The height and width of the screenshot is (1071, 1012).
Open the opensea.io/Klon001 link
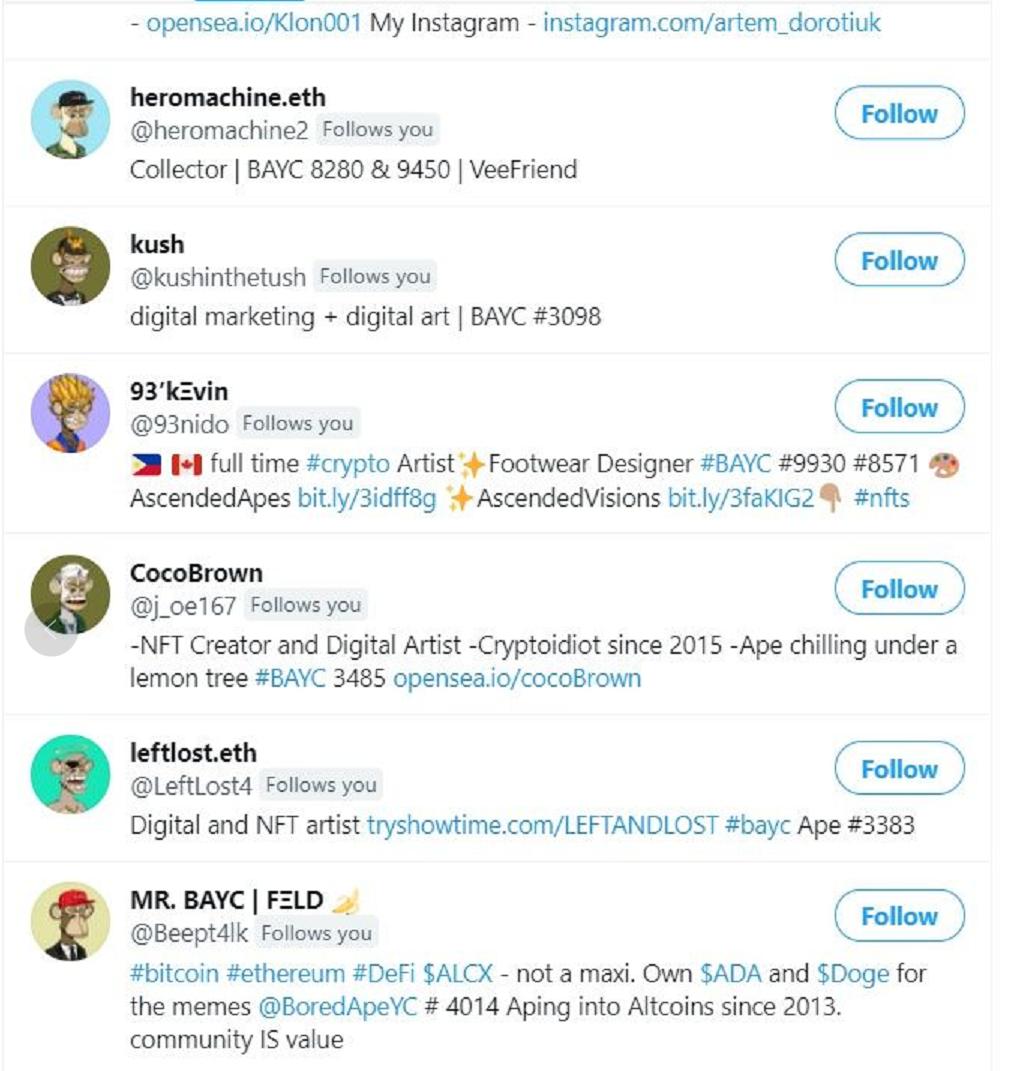pyautogui.click(x=253, y=22)
